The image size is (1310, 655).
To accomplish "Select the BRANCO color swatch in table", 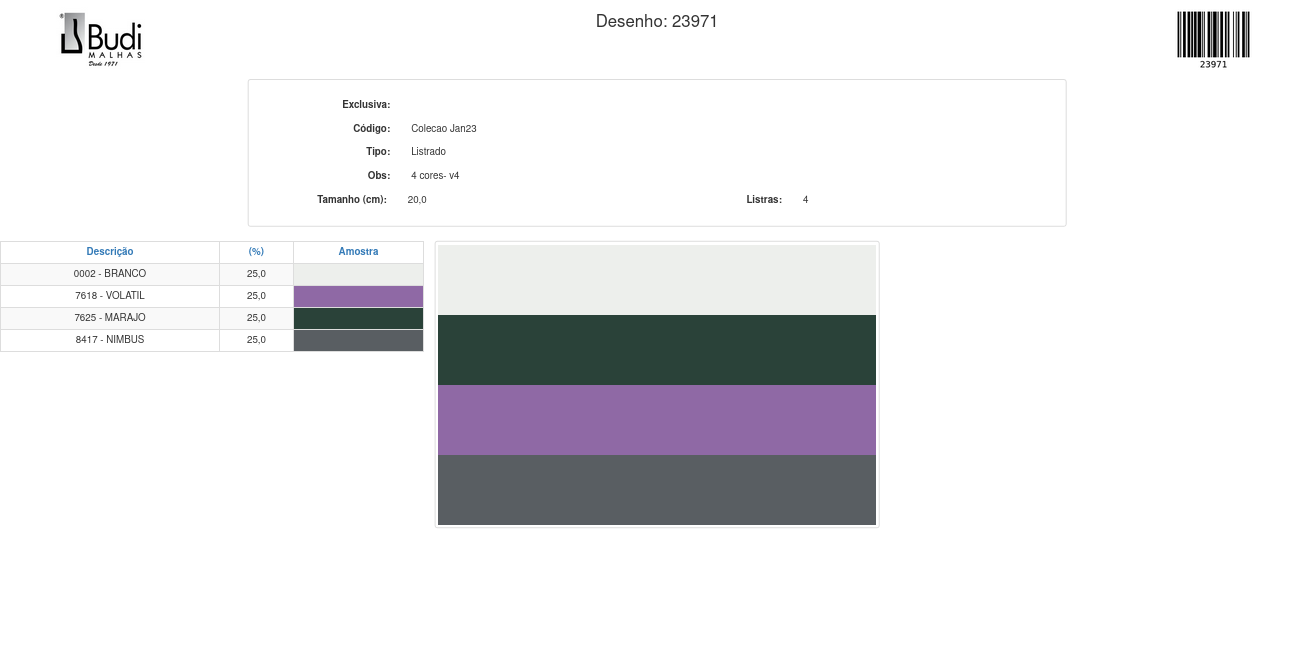I will (x=358, y=275).
